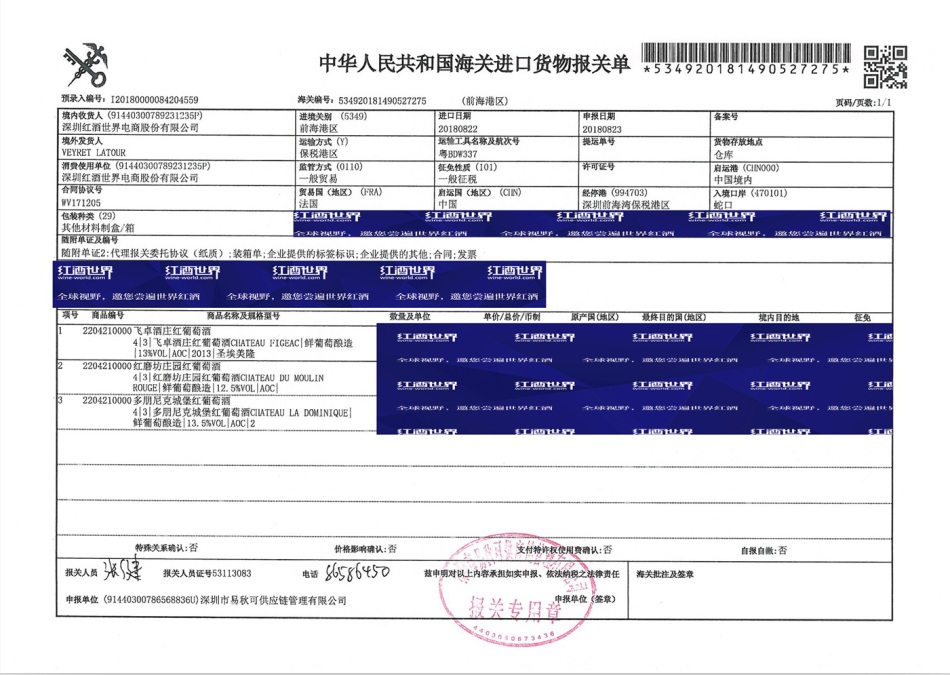Click departure port 中国境内

click(733, 180)
